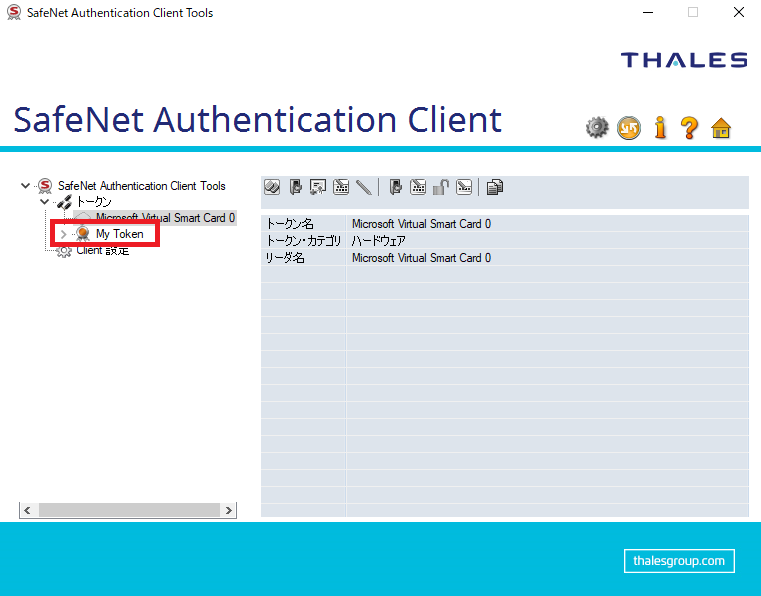Click the Import Certificate toolbar icon

(x=319, y=187)
